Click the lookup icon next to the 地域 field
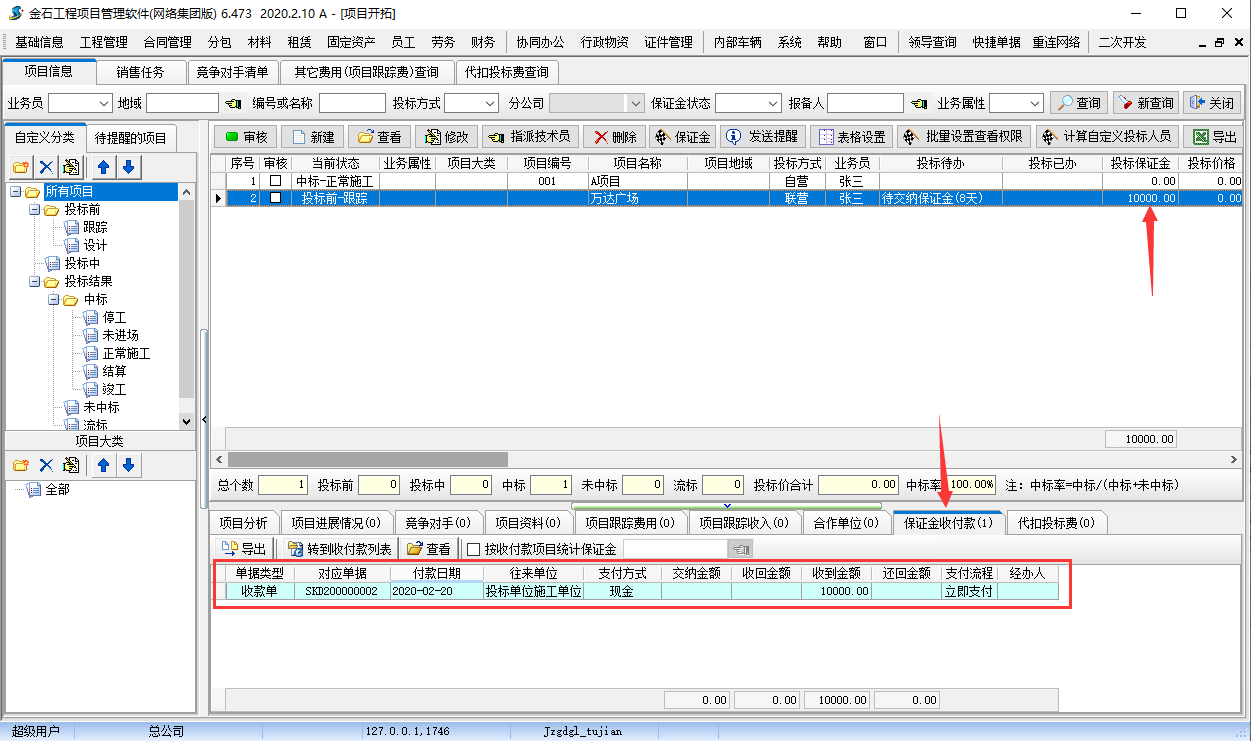The height and width of the screenshot is (741, 1251). pyautogui.click(x=233, y=103)
